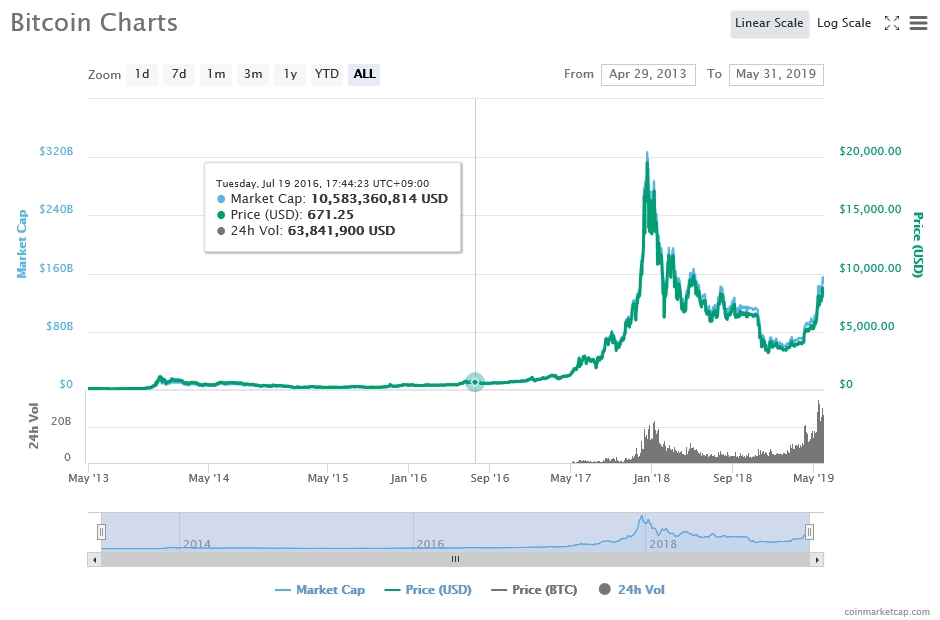The width and height of the screenshot is (940, 620).
Task: Toggle fullscreen view of the chart
Action: tap(892, 23)
